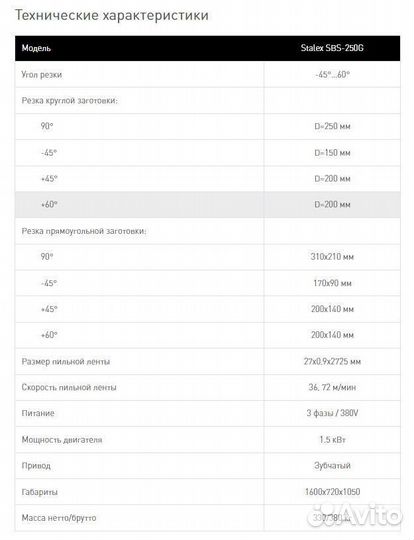Image resolution: width=414 pixels, height=540 pixels.
Task: Click the '3 фазы / 380V' value
Action: point(332,413)
